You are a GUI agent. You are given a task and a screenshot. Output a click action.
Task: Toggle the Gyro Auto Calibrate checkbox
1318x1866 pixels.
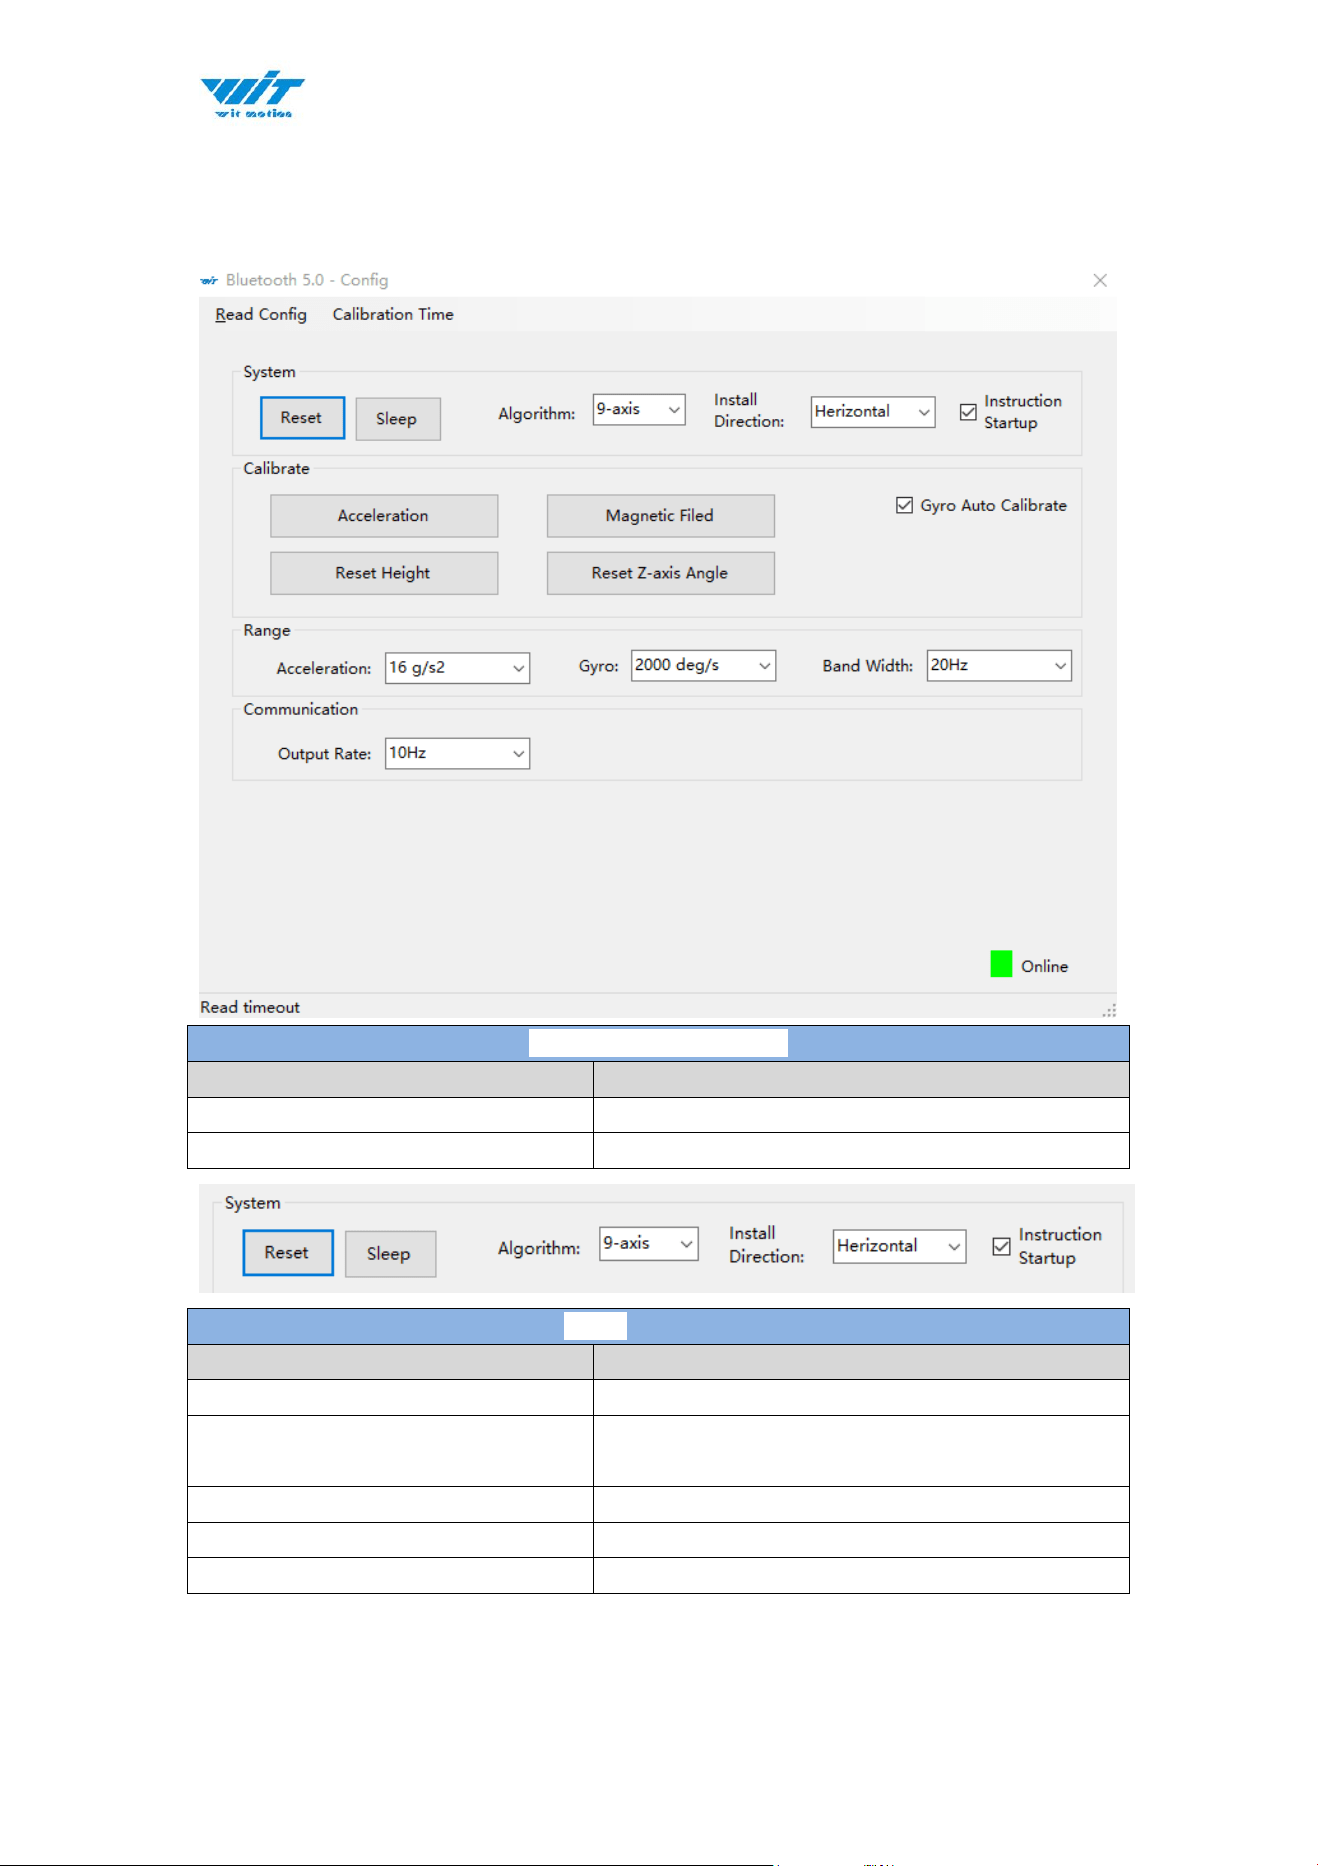tap(904, 505)
